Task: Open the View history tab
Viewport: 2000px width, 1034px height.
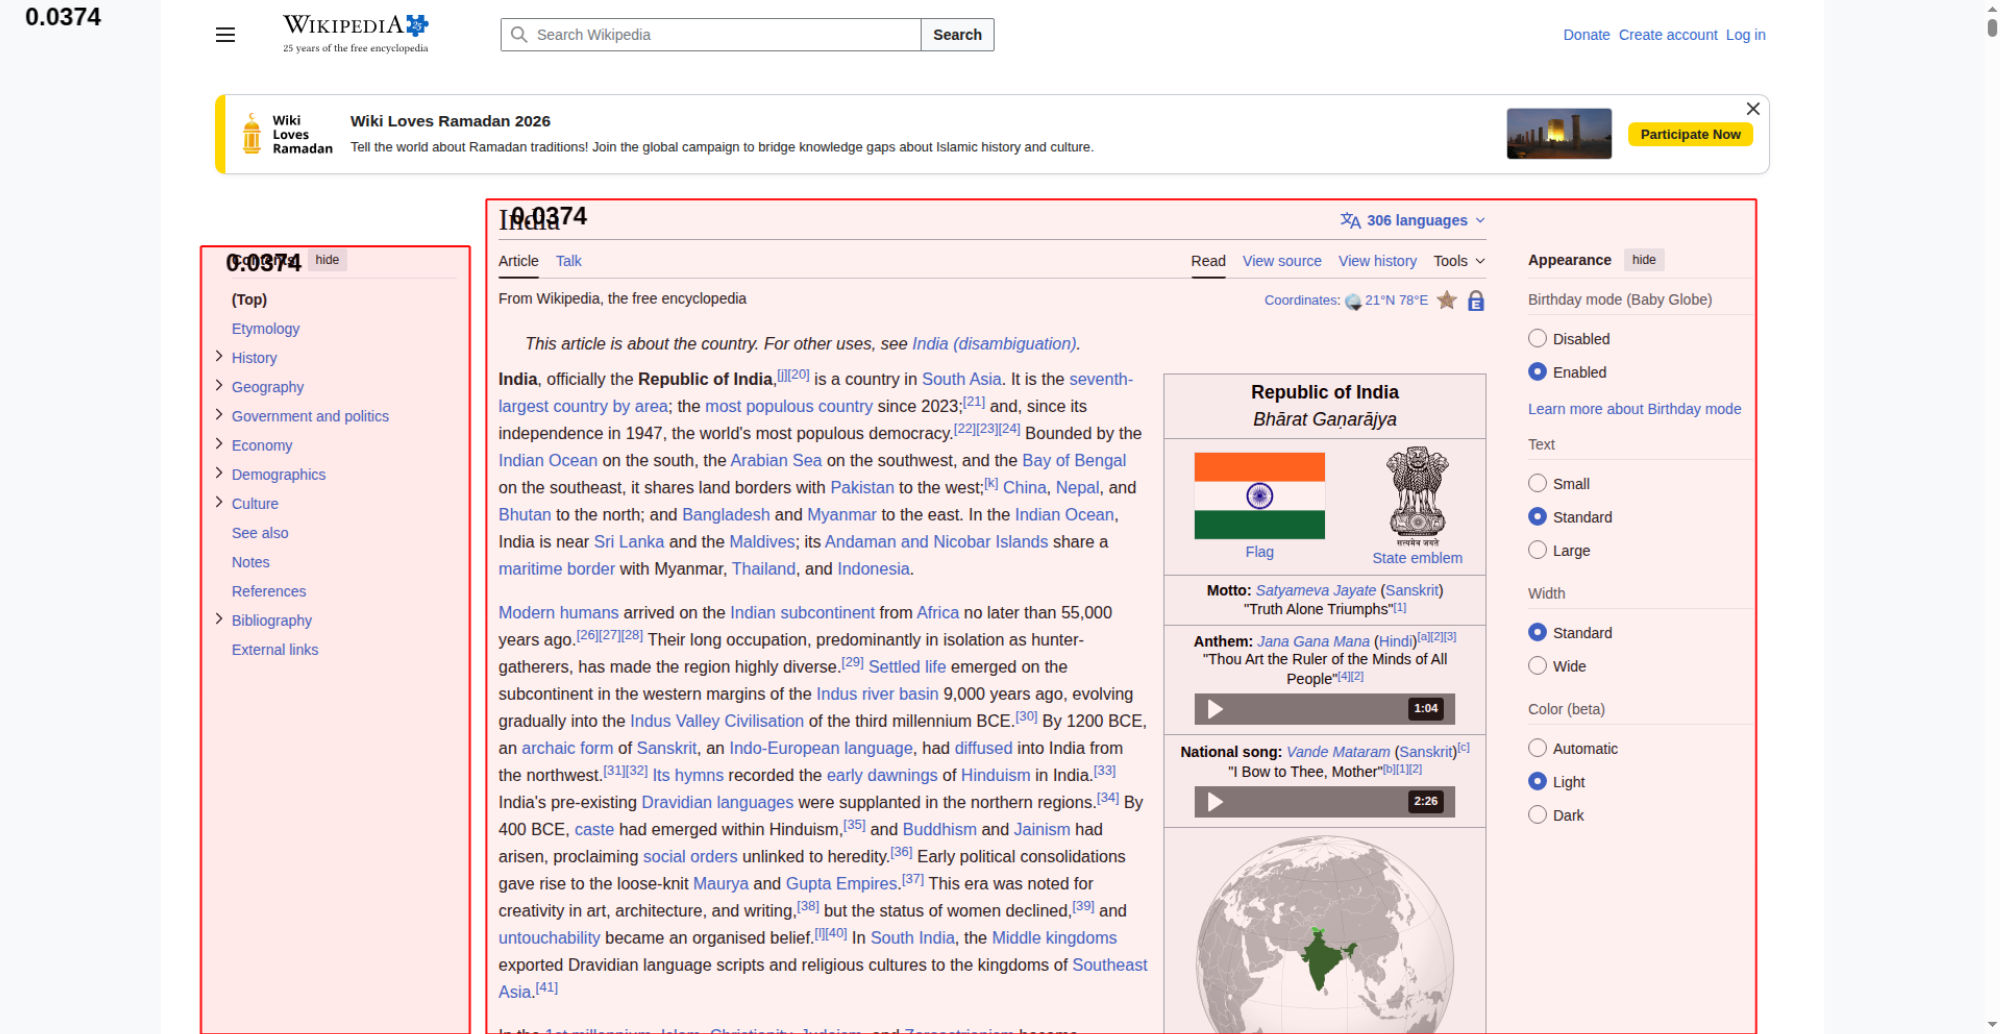Action: coord(1377,261)
